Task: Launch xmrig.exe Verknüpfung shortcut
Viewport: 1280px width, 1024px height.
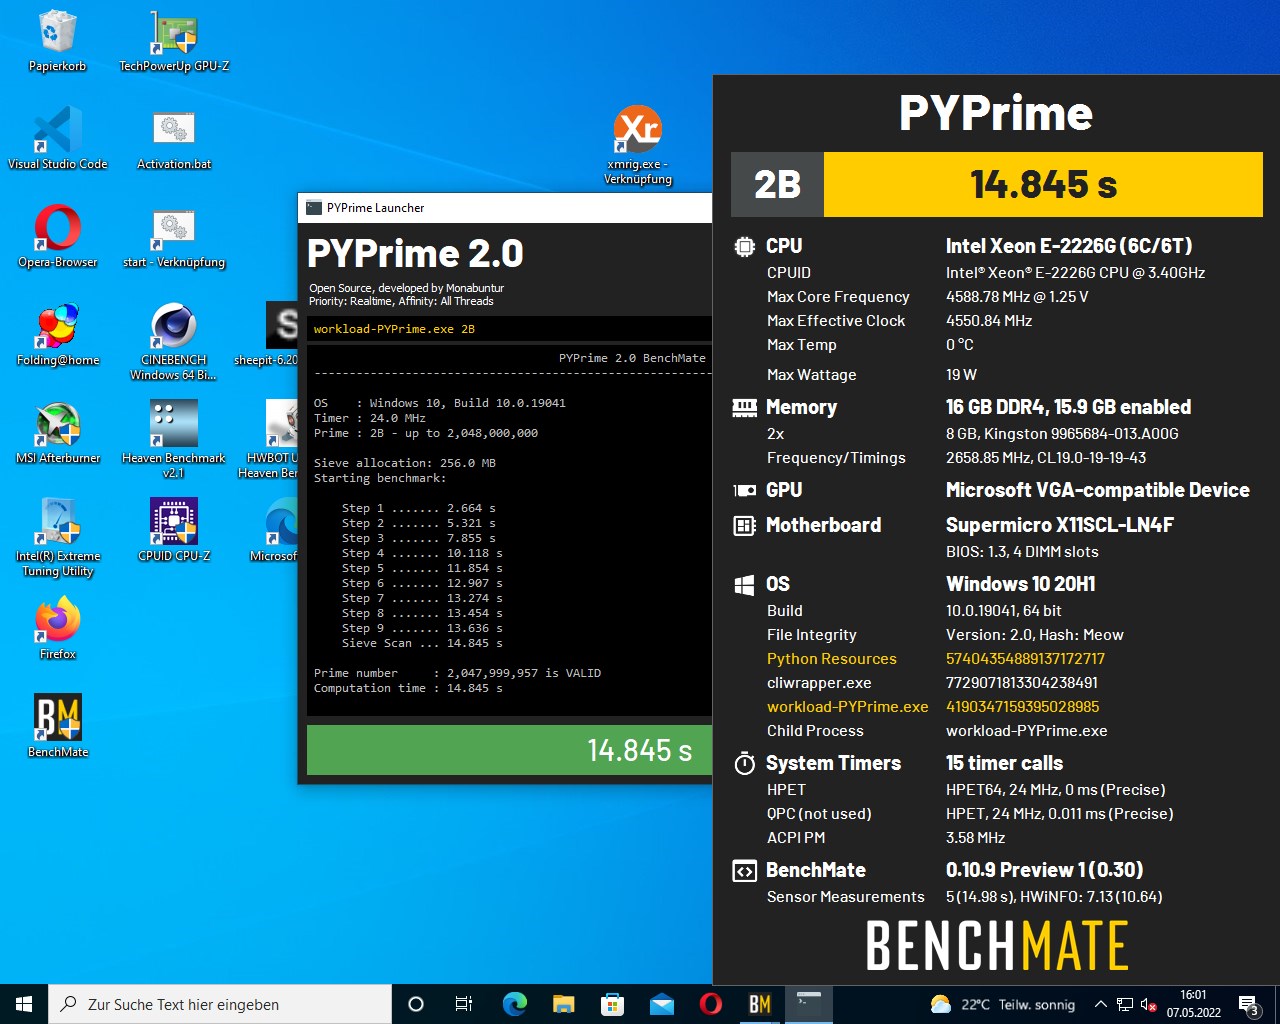Action: tap(637, 146)
